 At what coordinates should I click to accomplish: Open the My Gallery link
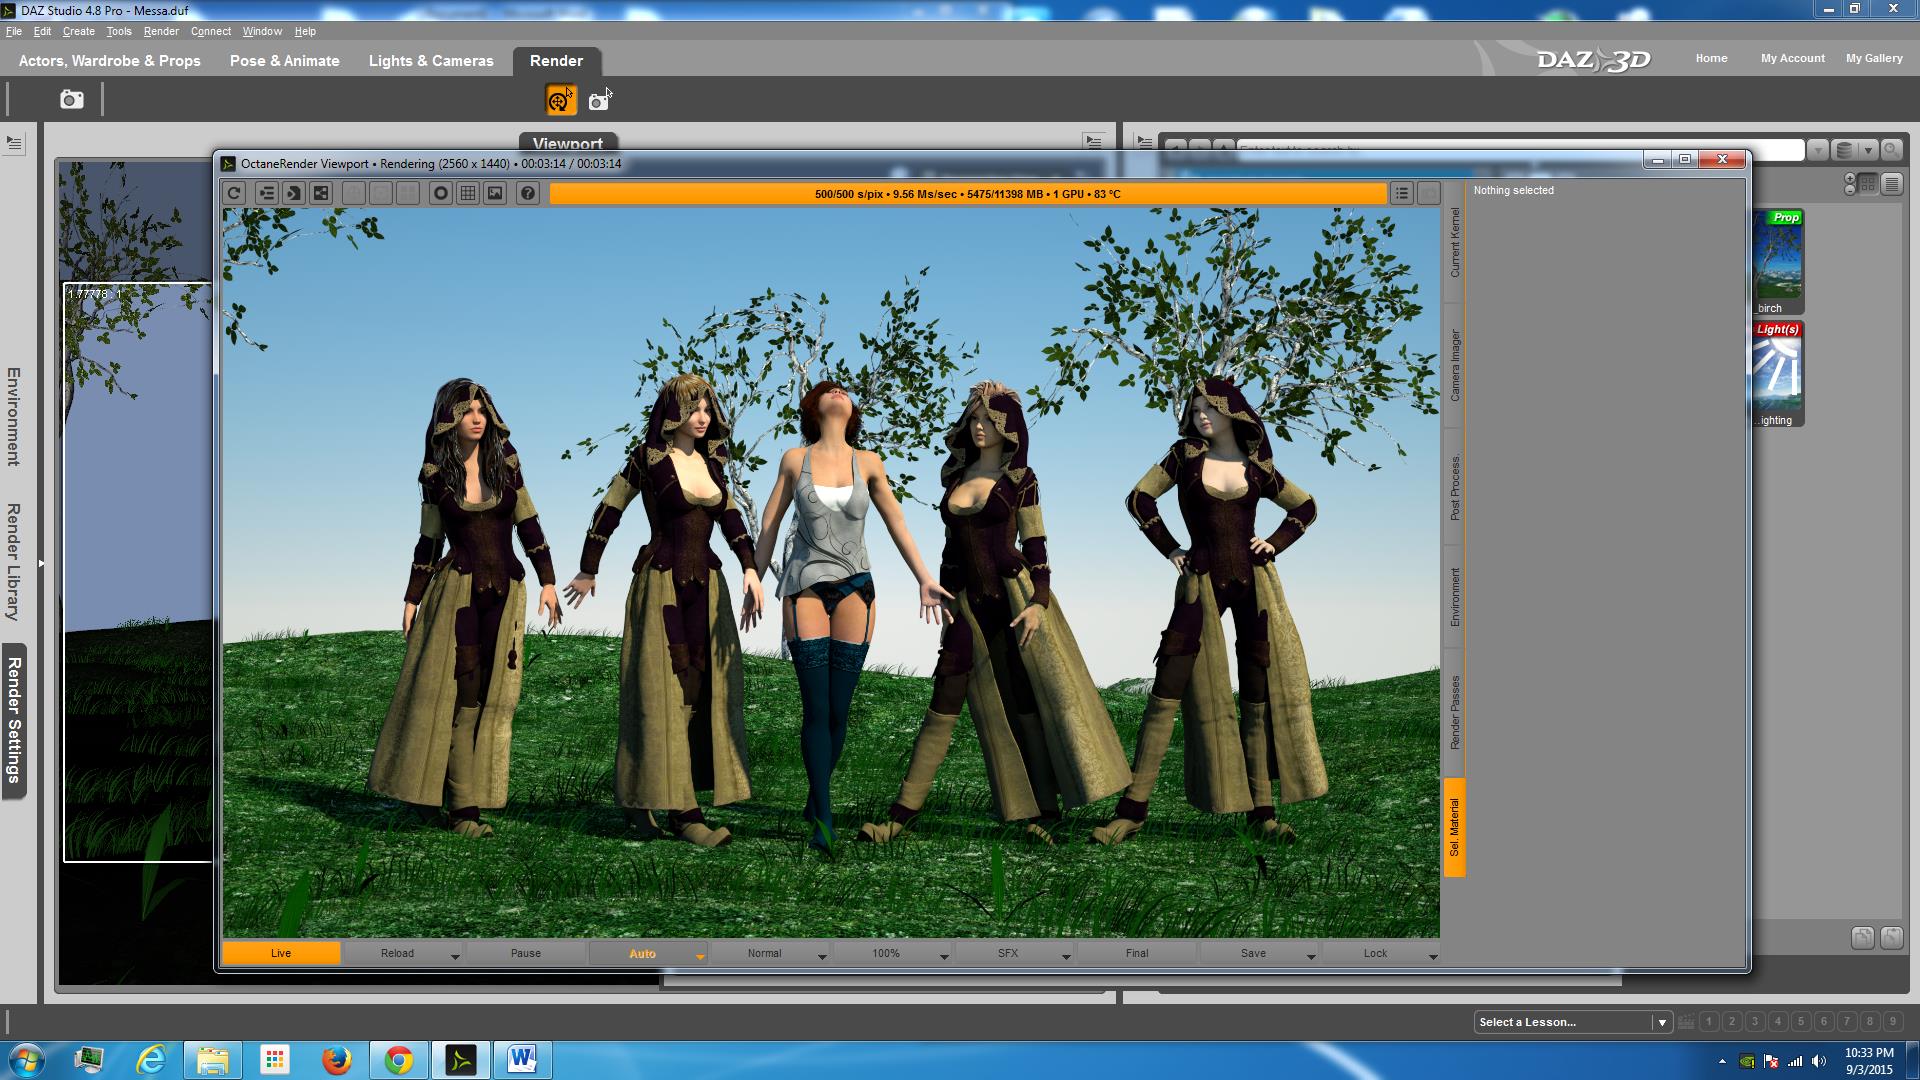1874,58
